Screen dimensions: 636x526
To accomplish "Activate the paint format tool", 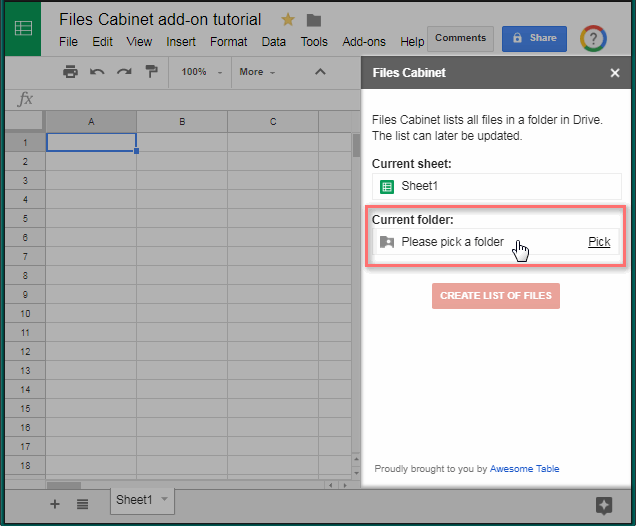I will tap(151, 72).
